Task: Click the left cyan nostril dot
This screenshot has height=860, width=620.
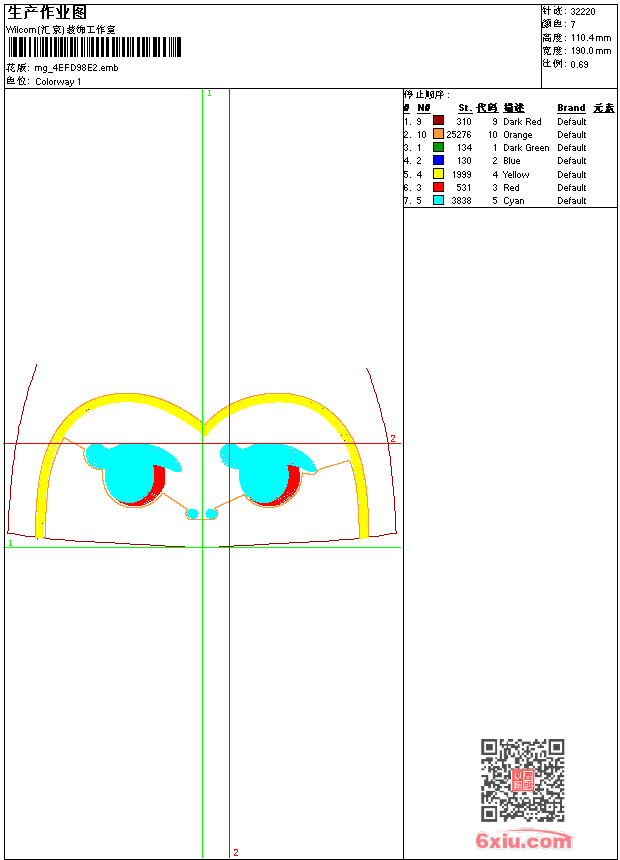Action: tap(193, 514)
